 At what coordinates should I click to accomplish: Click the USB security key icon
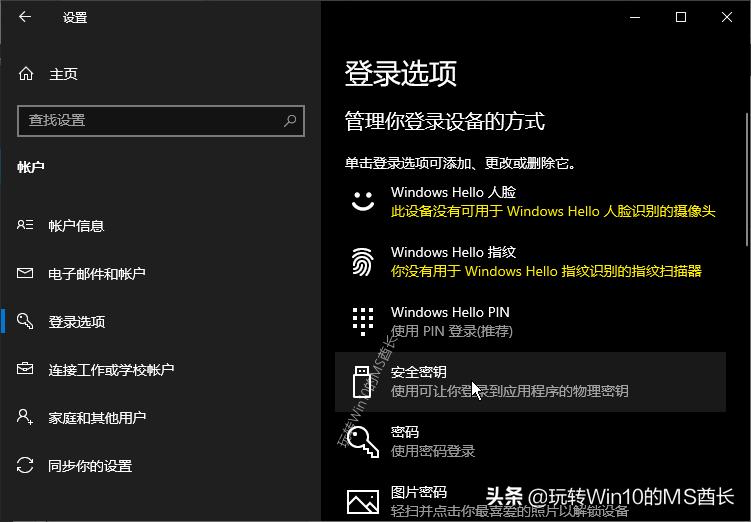[362, 382]
